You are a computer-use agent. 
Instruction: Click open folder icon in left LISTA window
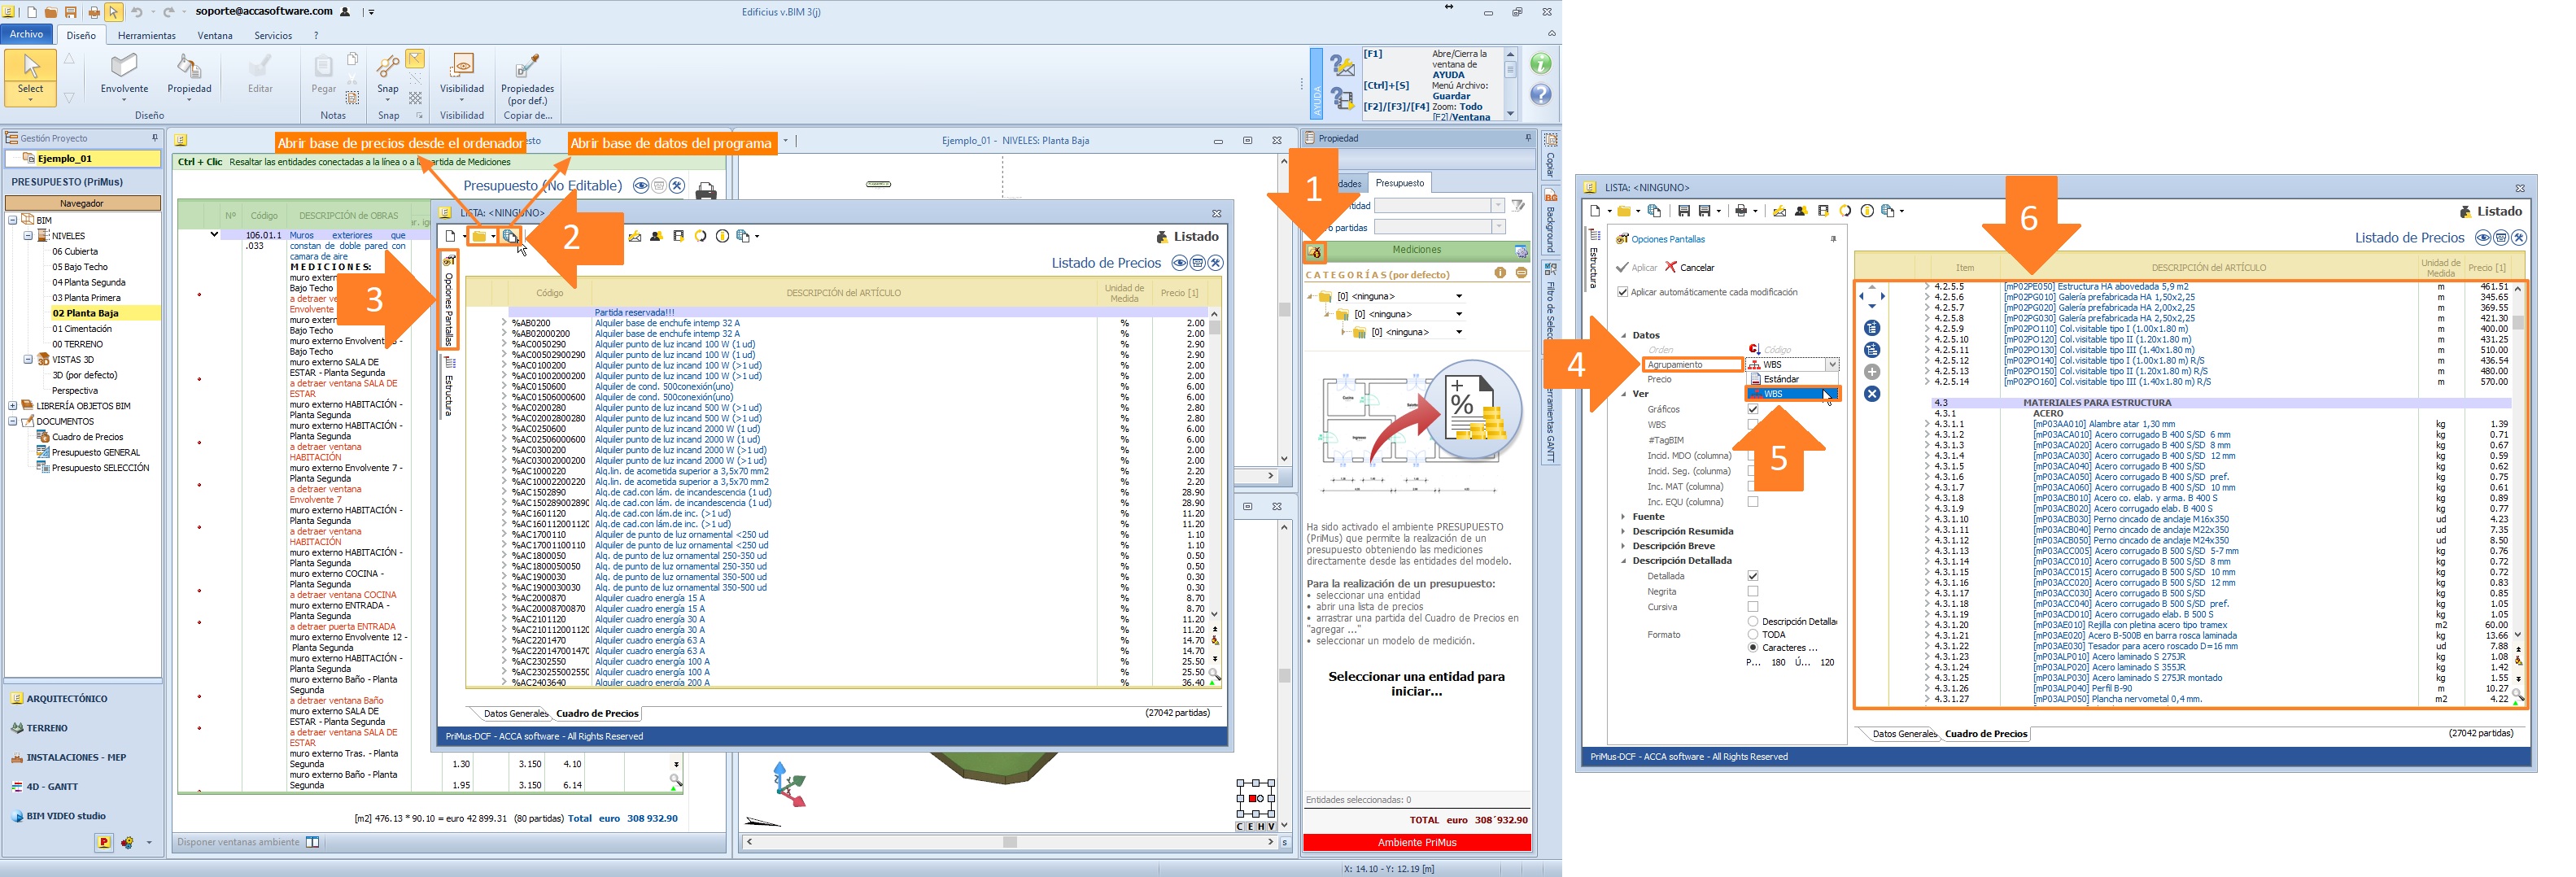(x=480, y=236)
